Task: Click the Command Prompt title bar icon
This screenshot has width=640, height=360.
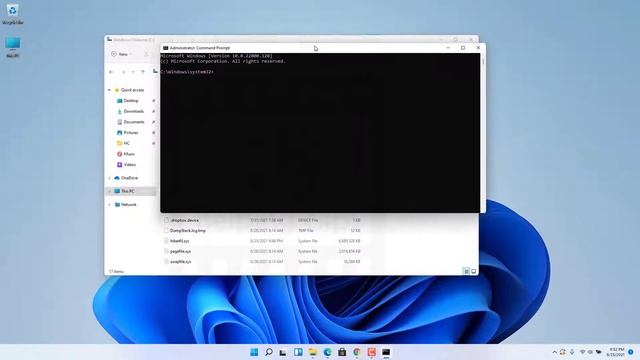Action: [x=165, y=48]
